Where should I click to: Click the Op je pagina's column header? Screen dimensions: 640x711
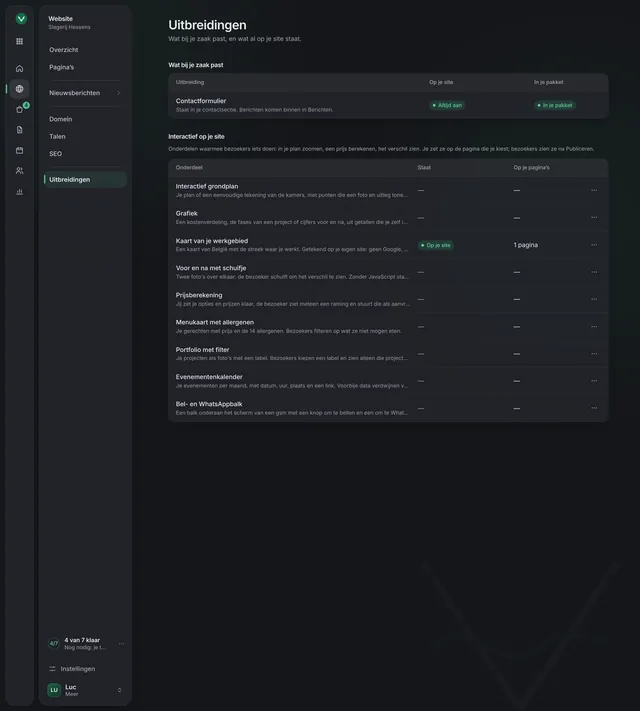click(x=532, y=168)
